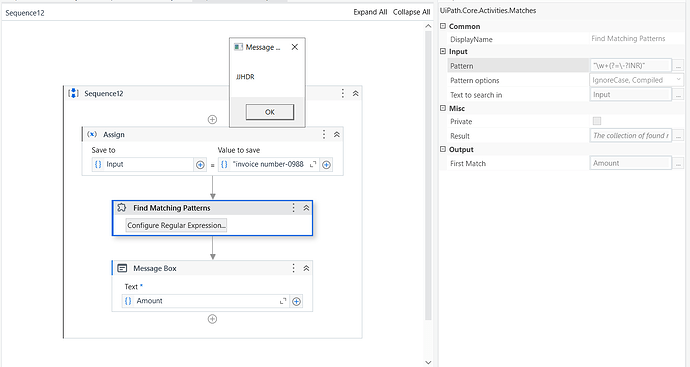Click the Sequence12 container icon
Viewport: 690px width, 367px height.
pos(73,93)
